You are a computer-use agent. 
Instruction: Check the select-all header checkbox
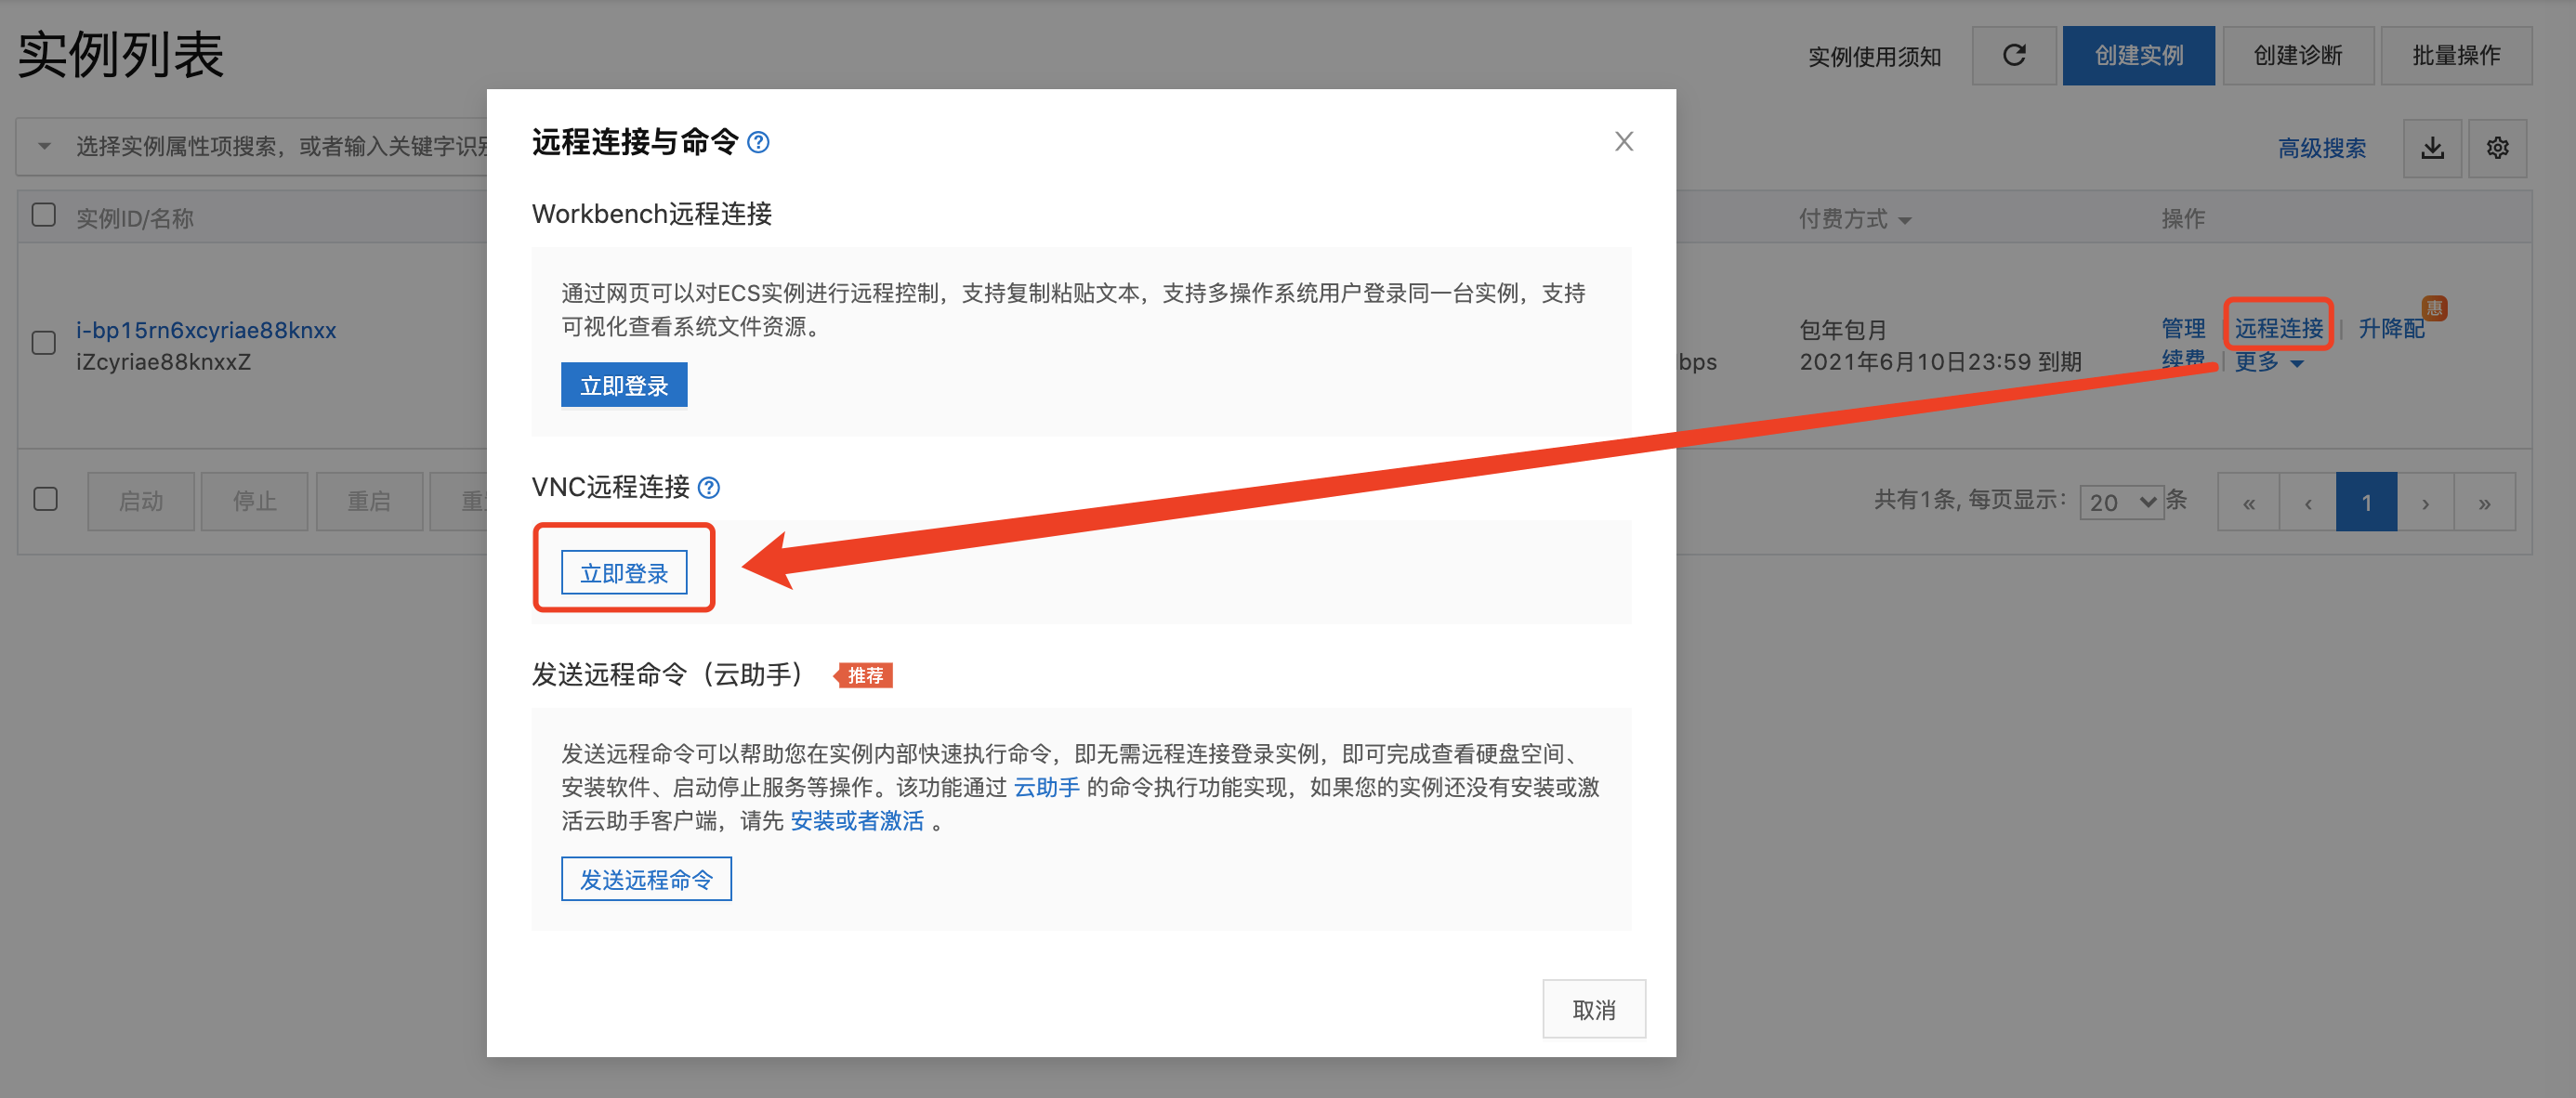click(44, 216)
